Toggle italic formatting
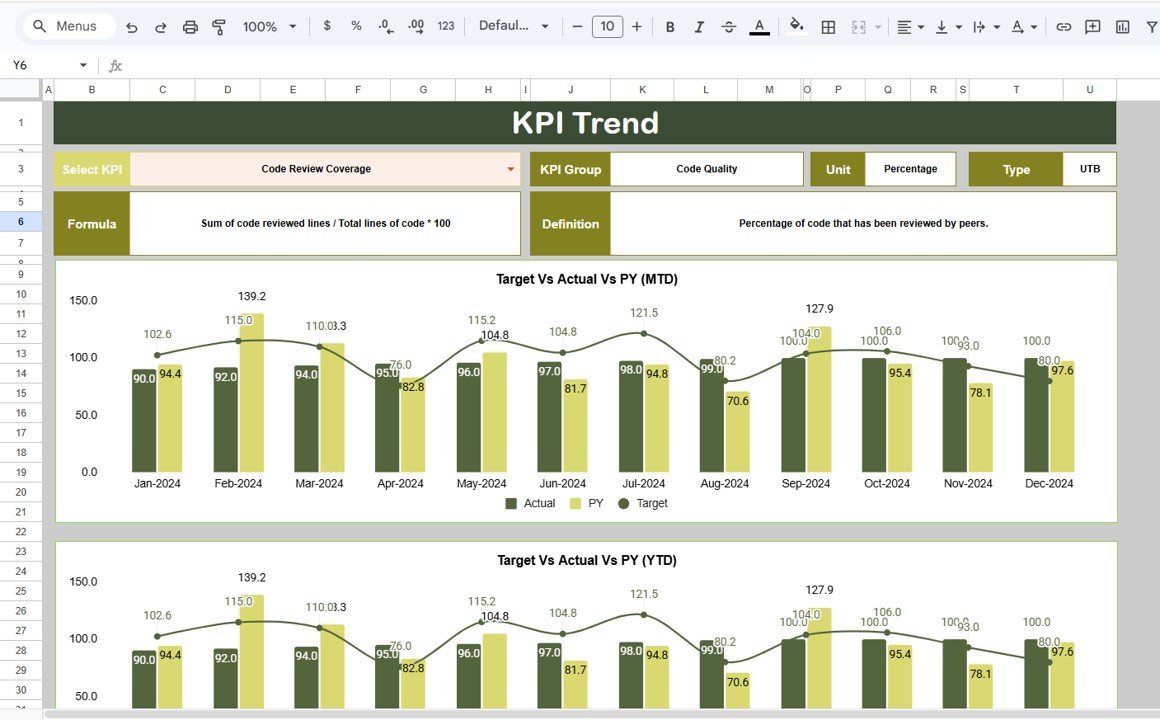 click(699, 27)
